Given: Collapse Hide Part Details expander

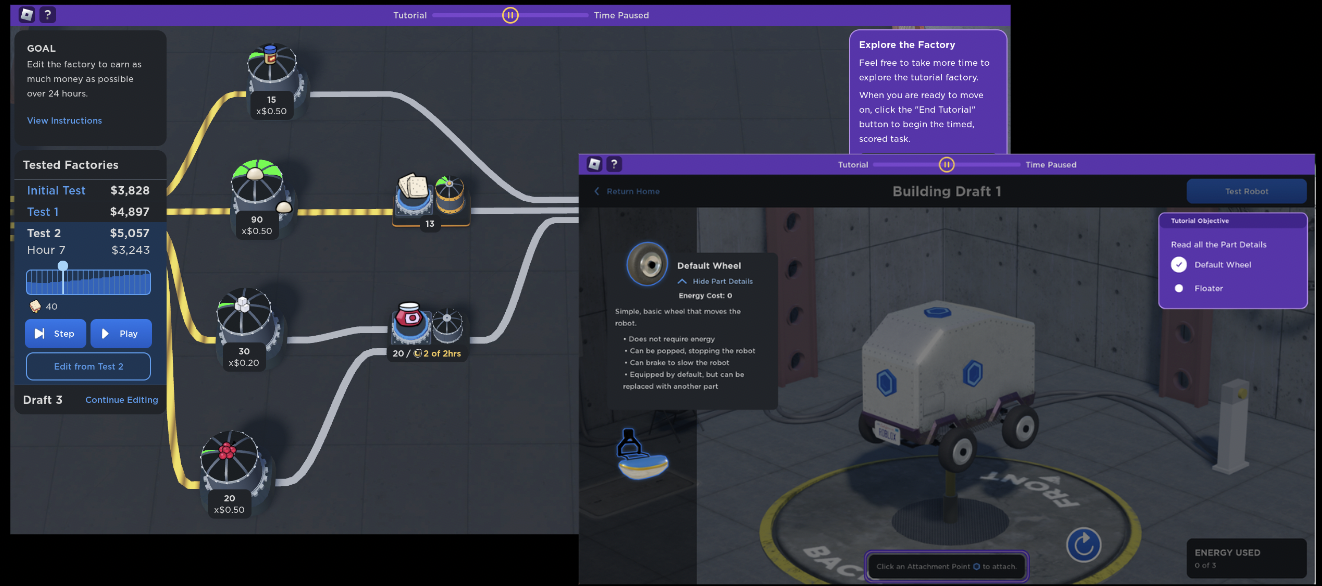Looking at the screenshot, I should coord(715,281).
